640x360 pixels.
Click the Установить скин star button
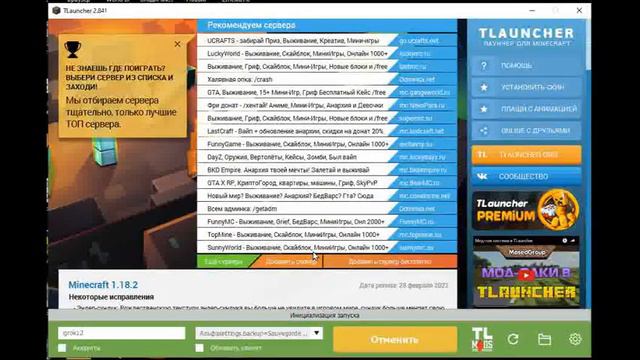[526, 87]
